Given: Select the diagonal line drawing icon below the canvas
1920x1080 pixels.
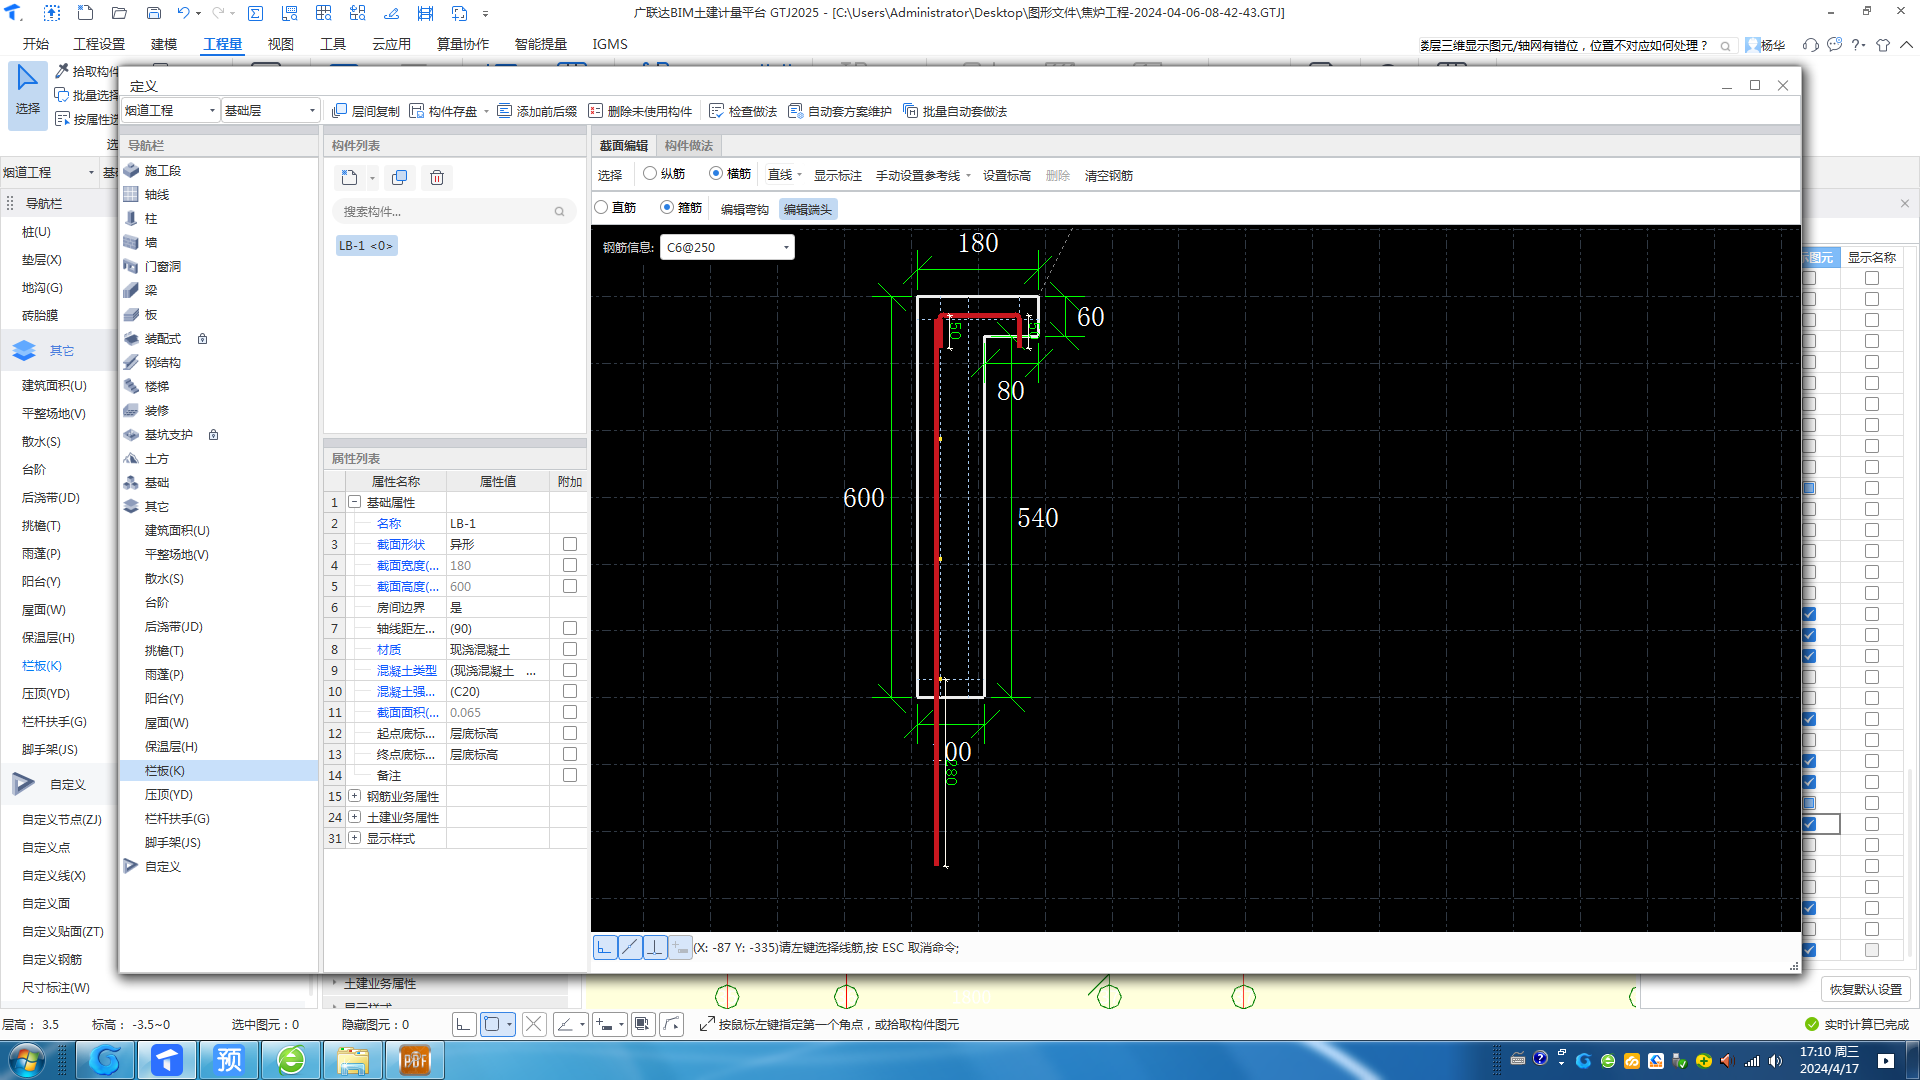Looking at the screenshot, I should tap(630, 947).
